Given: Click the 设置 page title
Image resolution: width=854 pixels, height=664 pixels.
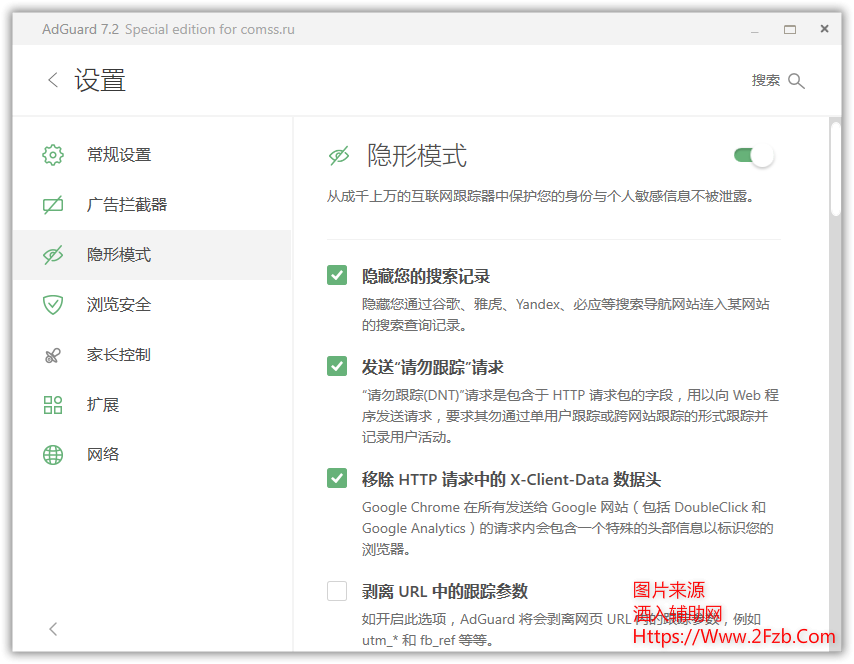Looking at the screenshot, I should point(100,81).
